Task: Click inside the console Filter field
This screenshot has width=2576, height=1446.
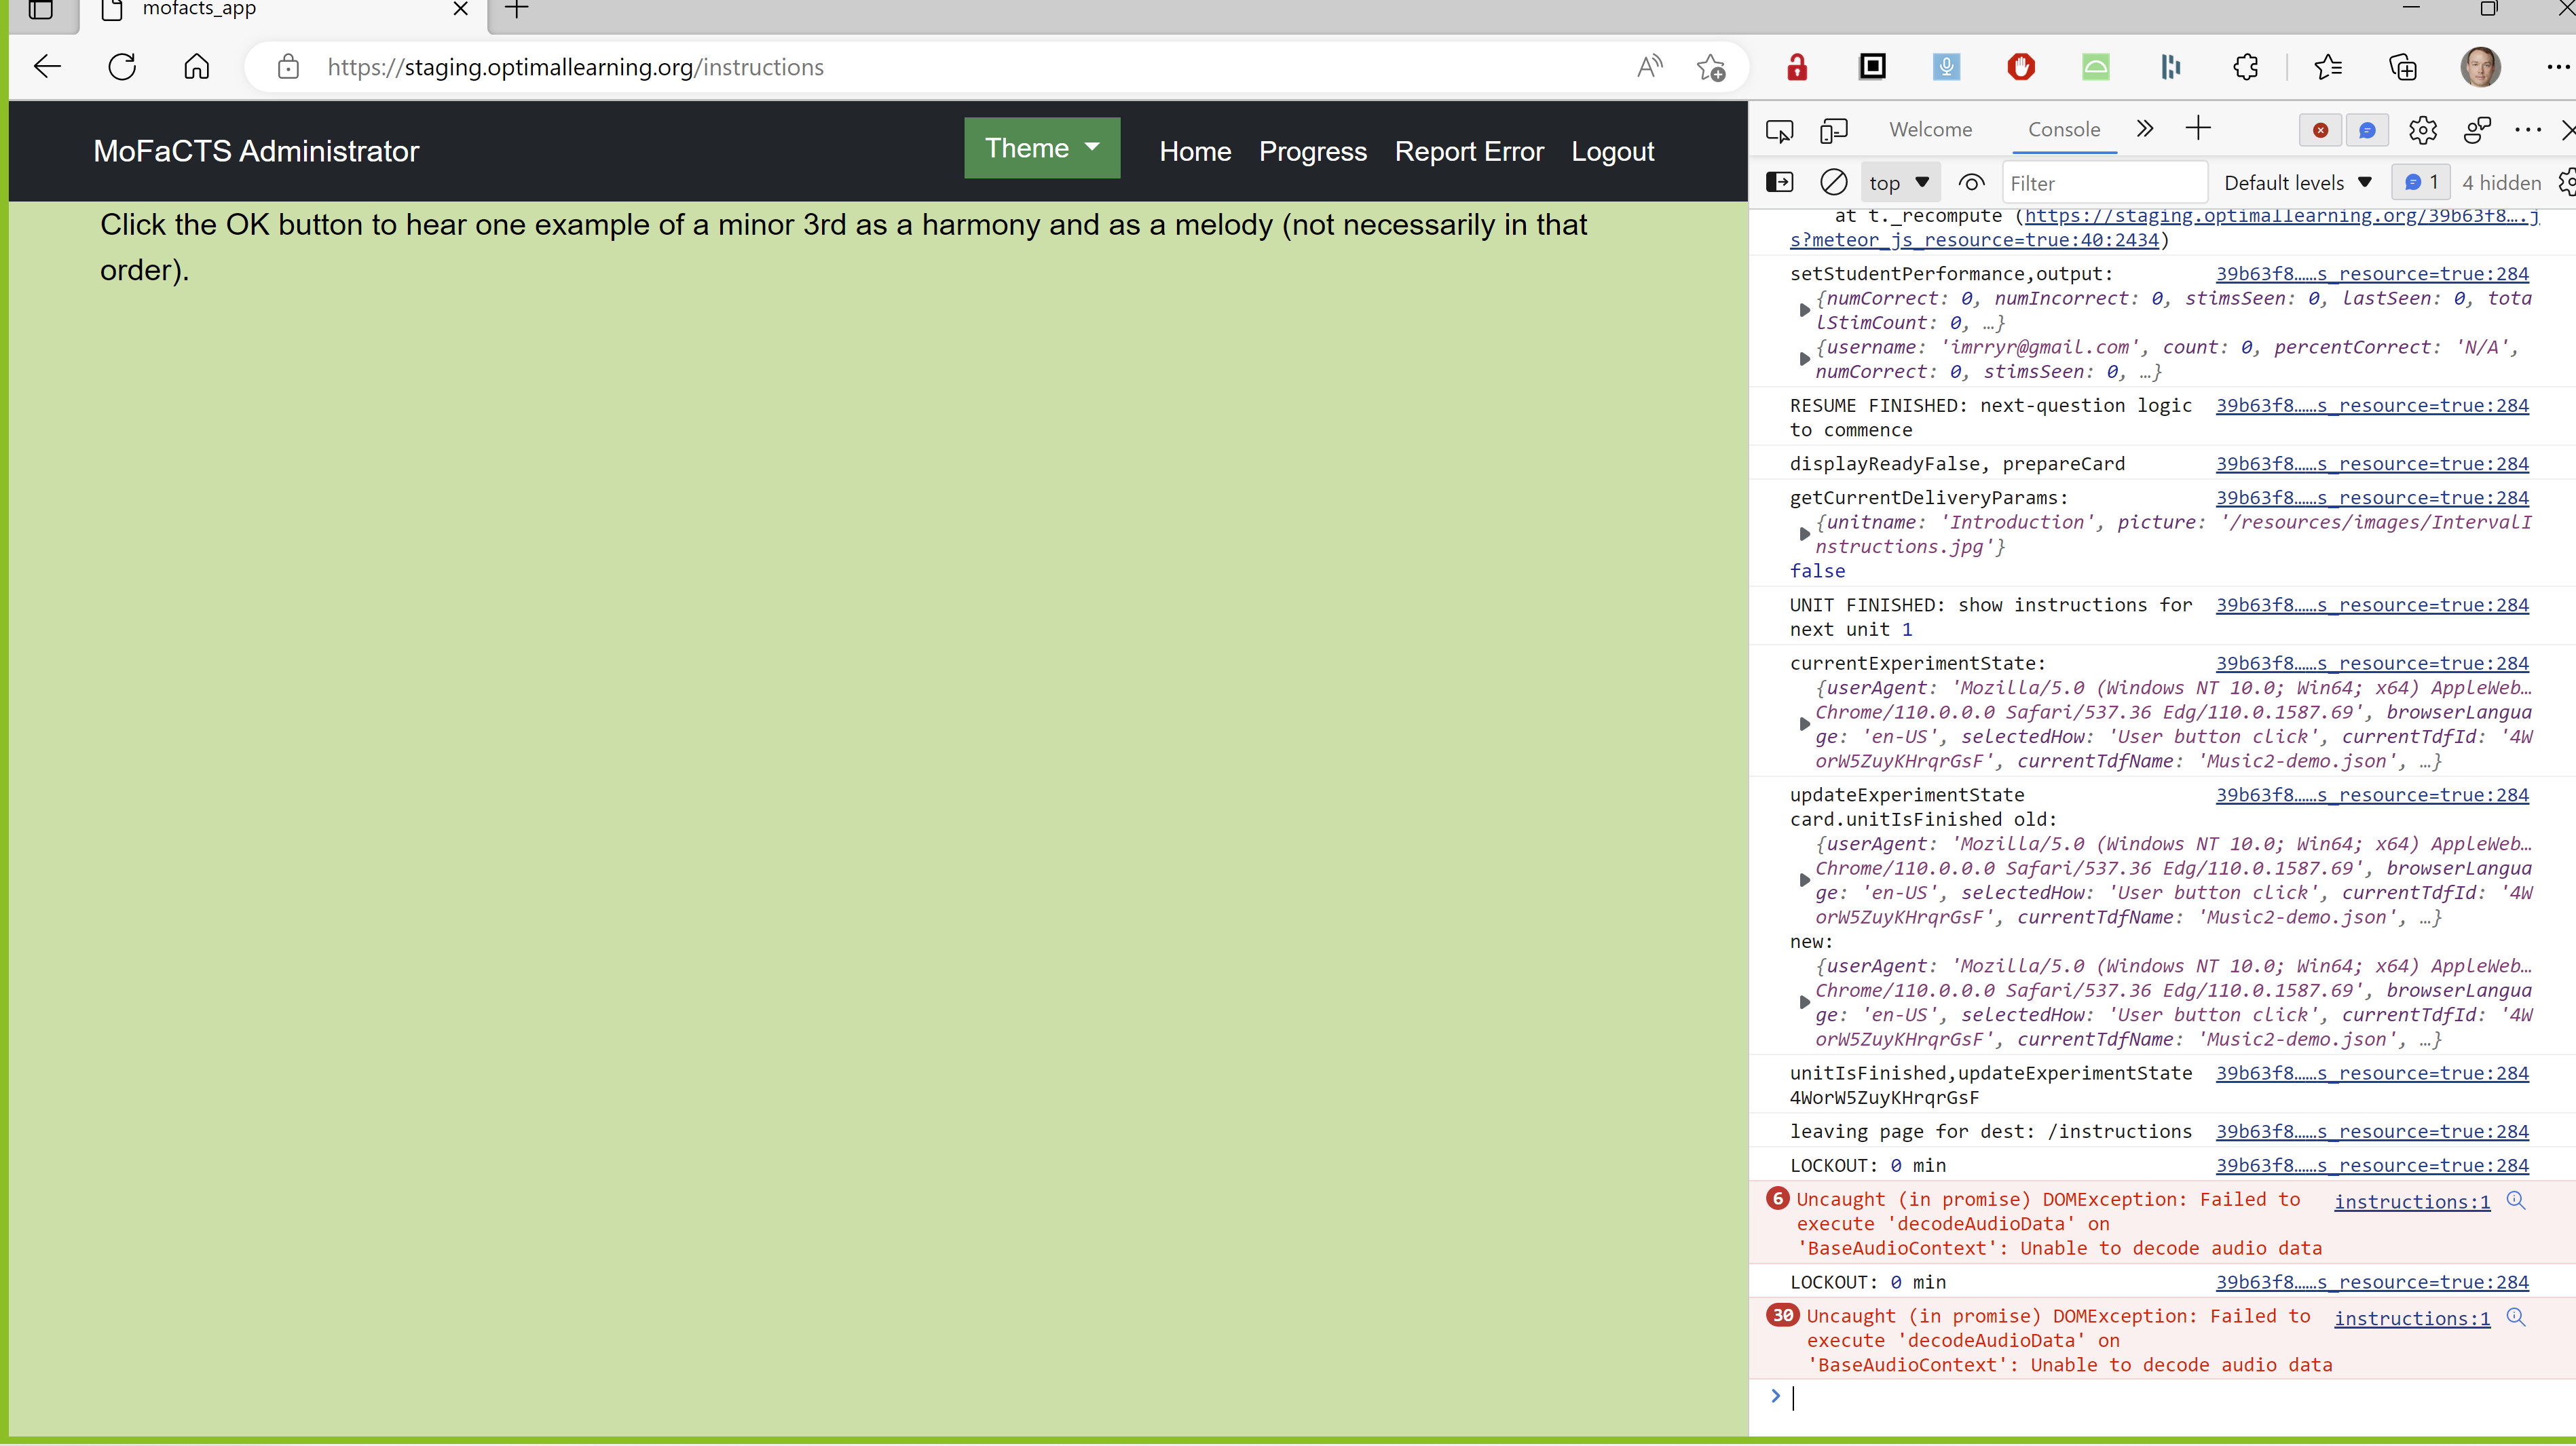Action: (2105, 182)
